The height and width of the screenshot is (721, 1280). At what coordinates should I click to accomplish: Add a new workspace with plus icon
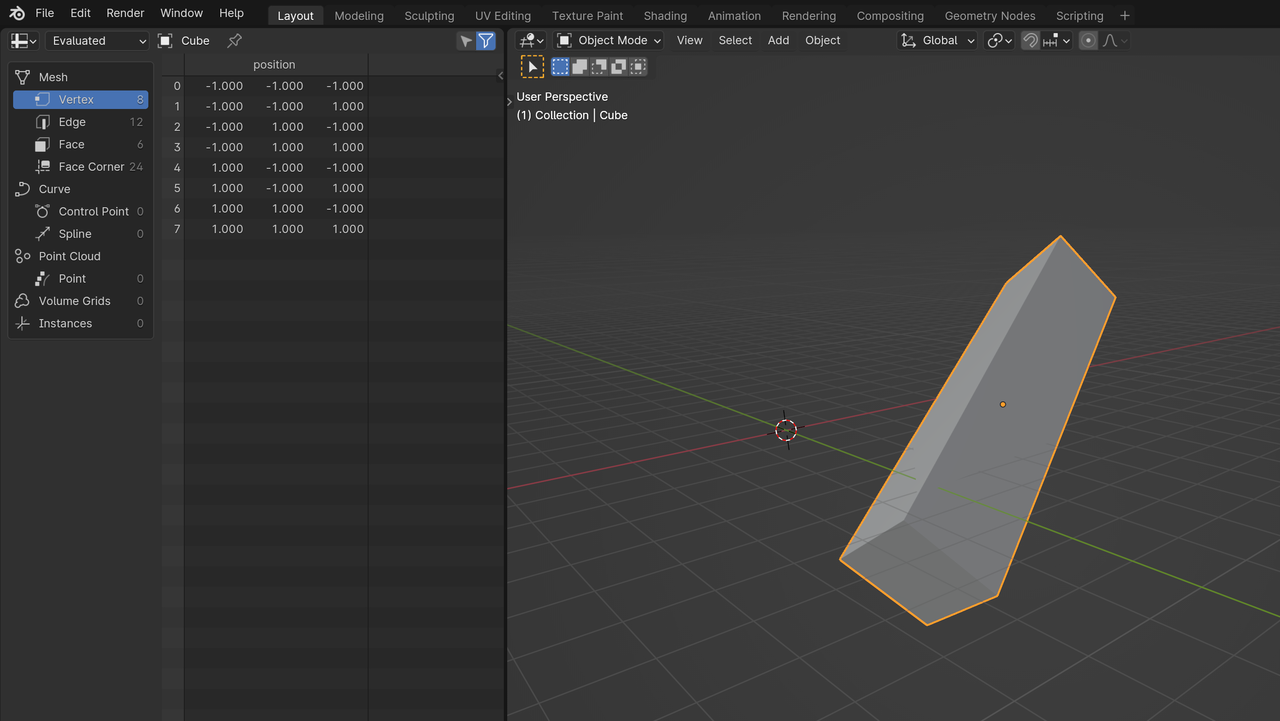click(x=1125, y=15)
